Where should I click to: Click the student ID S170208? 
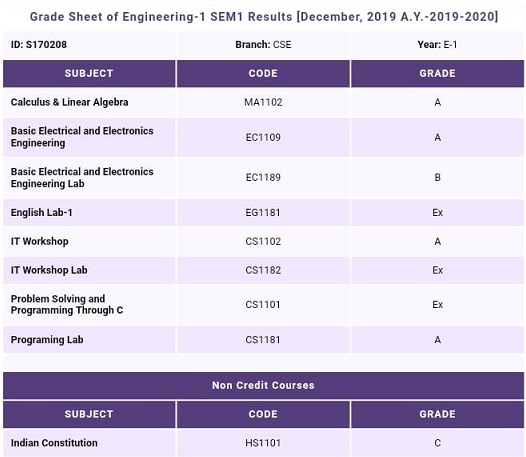click(x=39, y=45)
